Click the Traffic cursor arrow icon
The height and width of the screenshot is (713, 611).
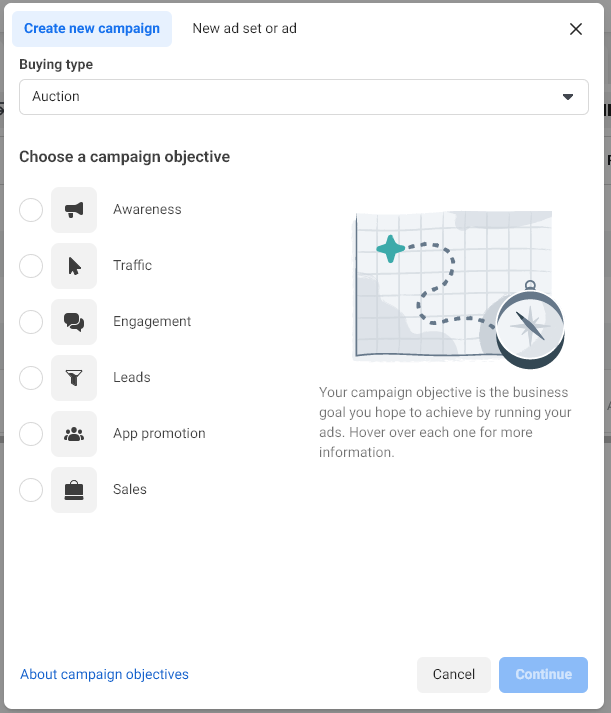(74, 266)
